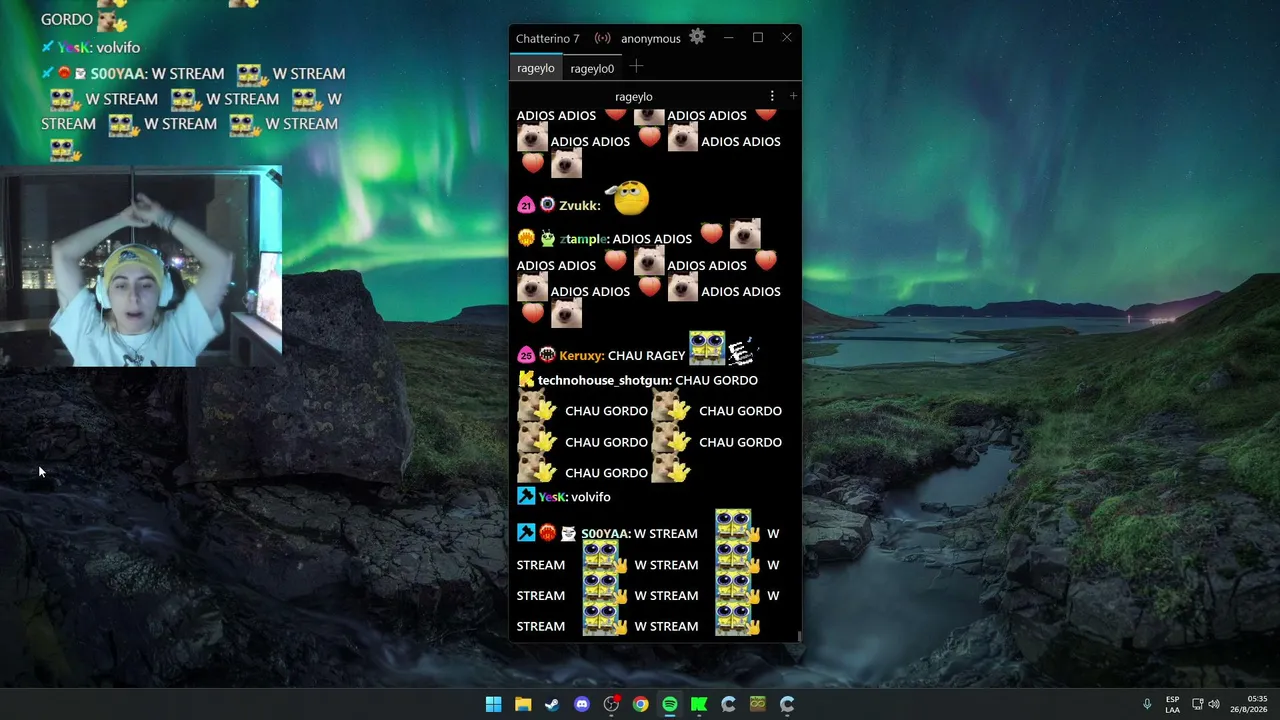Click the Chatterino chat scrollbar
This screenshot has width=1280, height=720.
798,636
